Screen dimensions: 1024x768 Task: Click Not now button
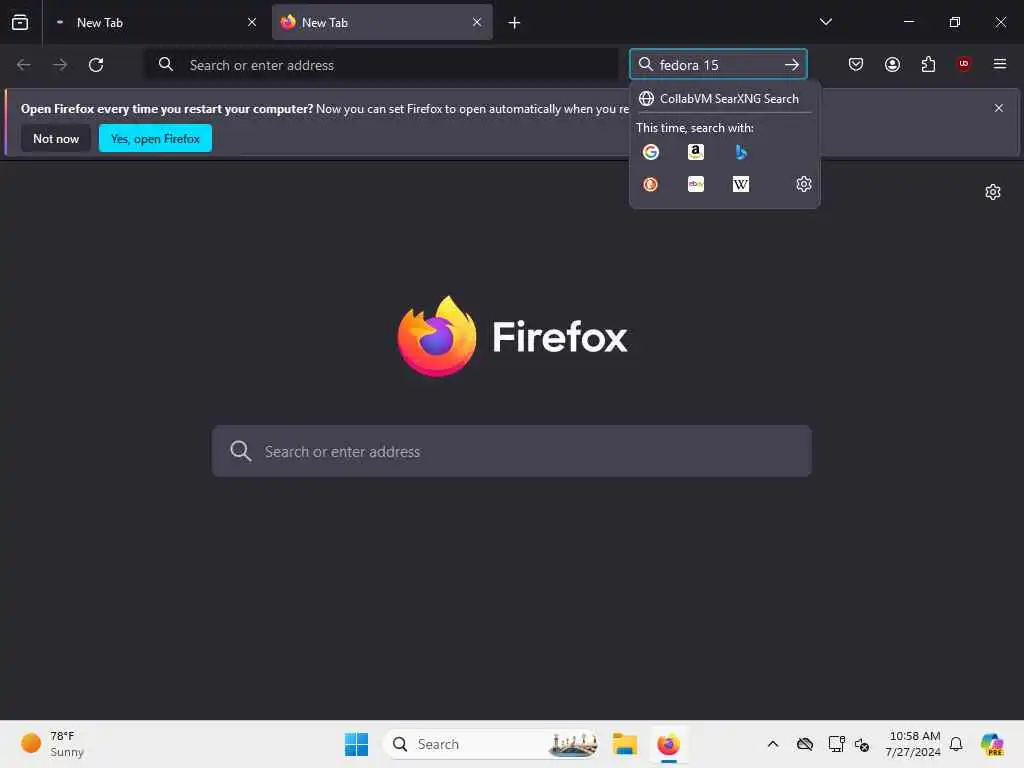[x=56, y=138]
